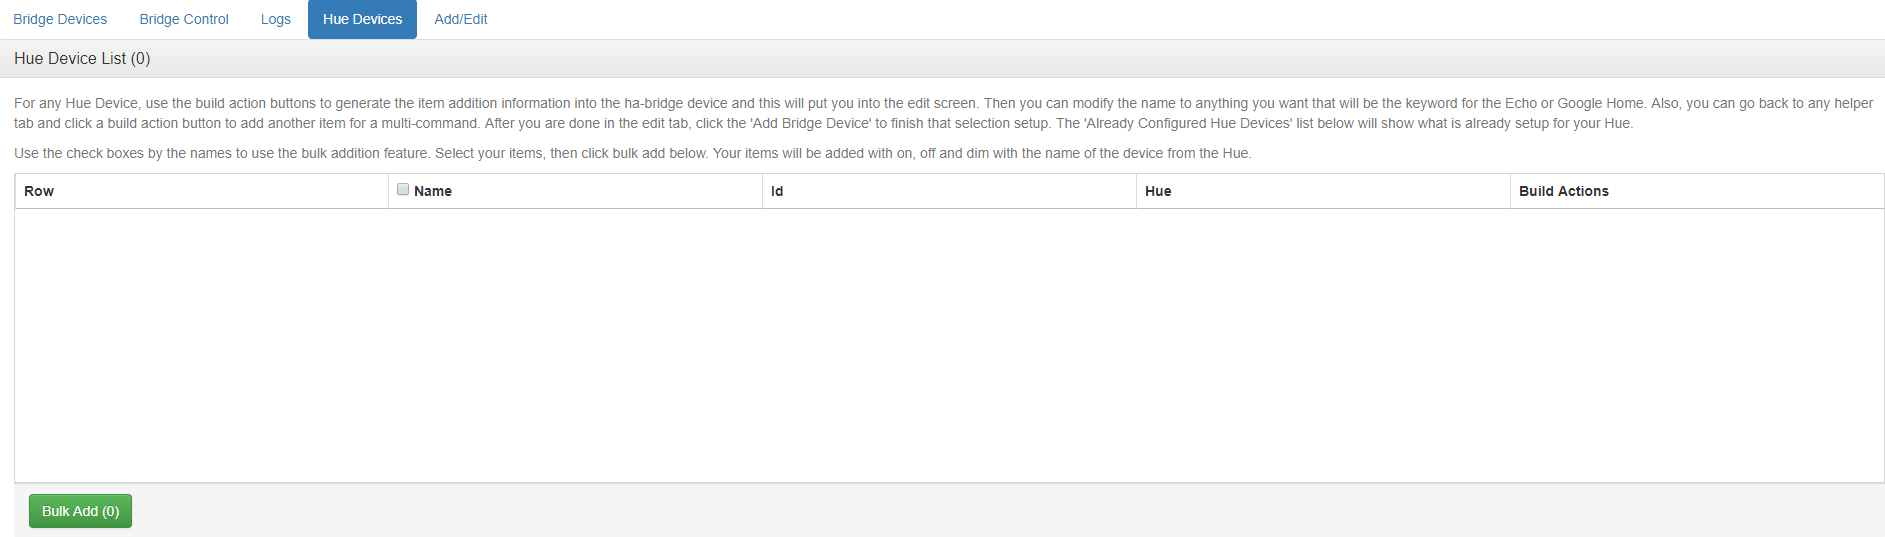The image size is (1885, 537).
Task: Go to the Add/Edit tab
Action: 461,19
